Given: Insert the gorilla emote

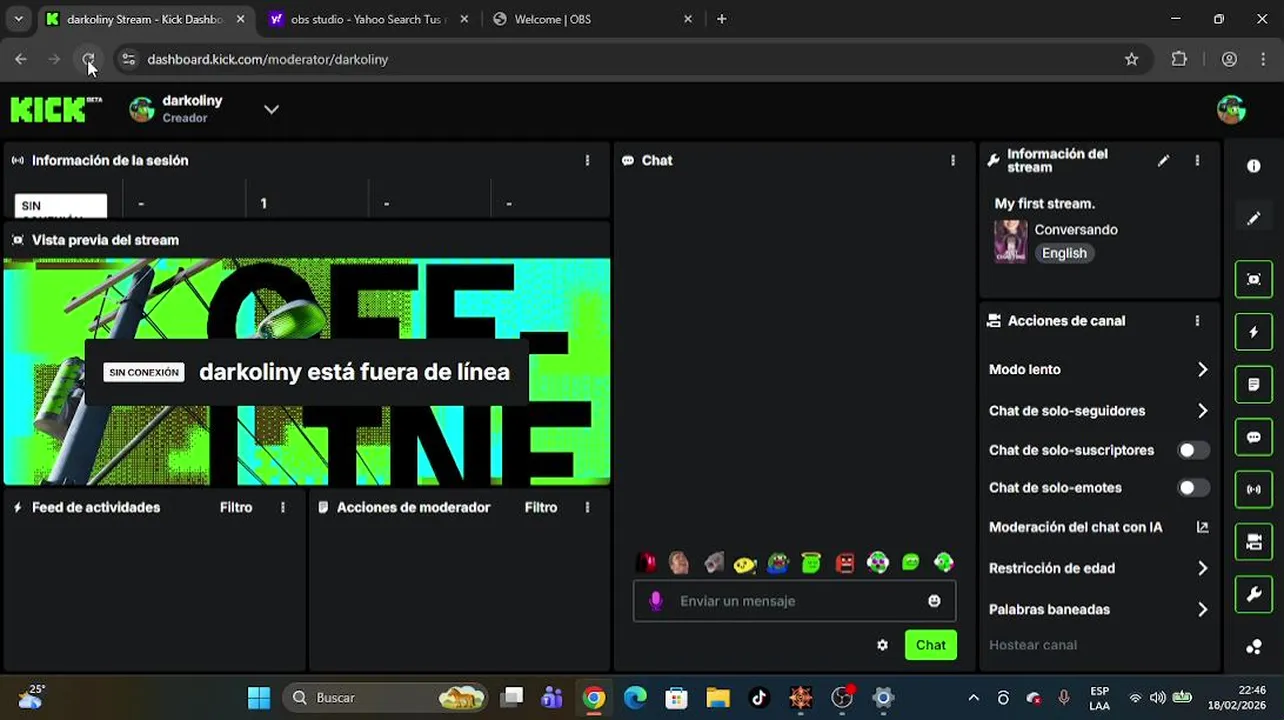Looking at the screenshot, I should [713, 563].
